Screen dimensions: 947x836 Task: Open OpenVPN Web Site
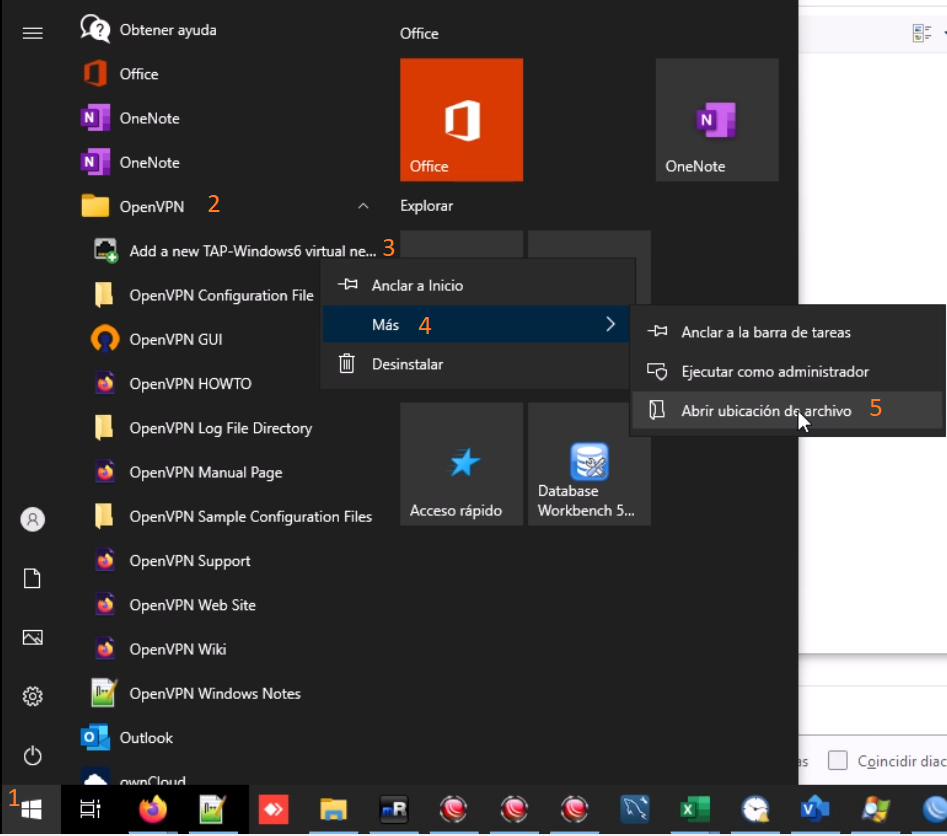point(174,605)
